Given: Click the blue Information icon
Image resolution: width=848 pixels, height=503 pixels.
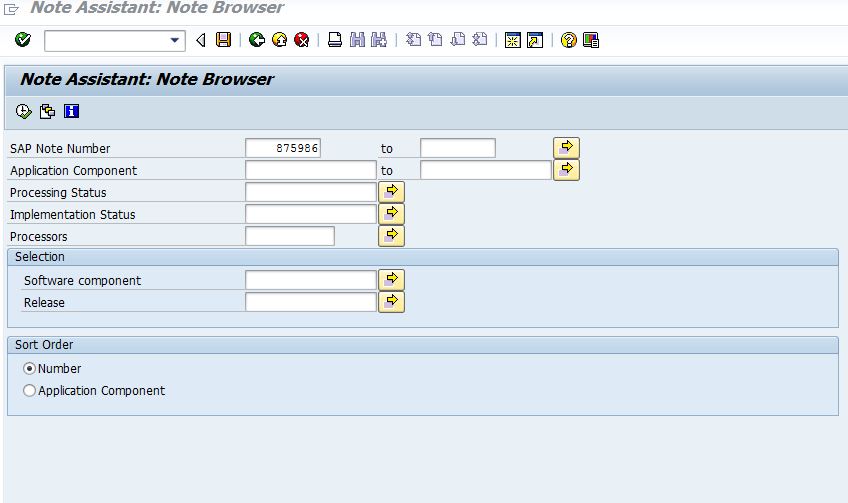Looking at the screenshot, I should [x=71, y=111].
